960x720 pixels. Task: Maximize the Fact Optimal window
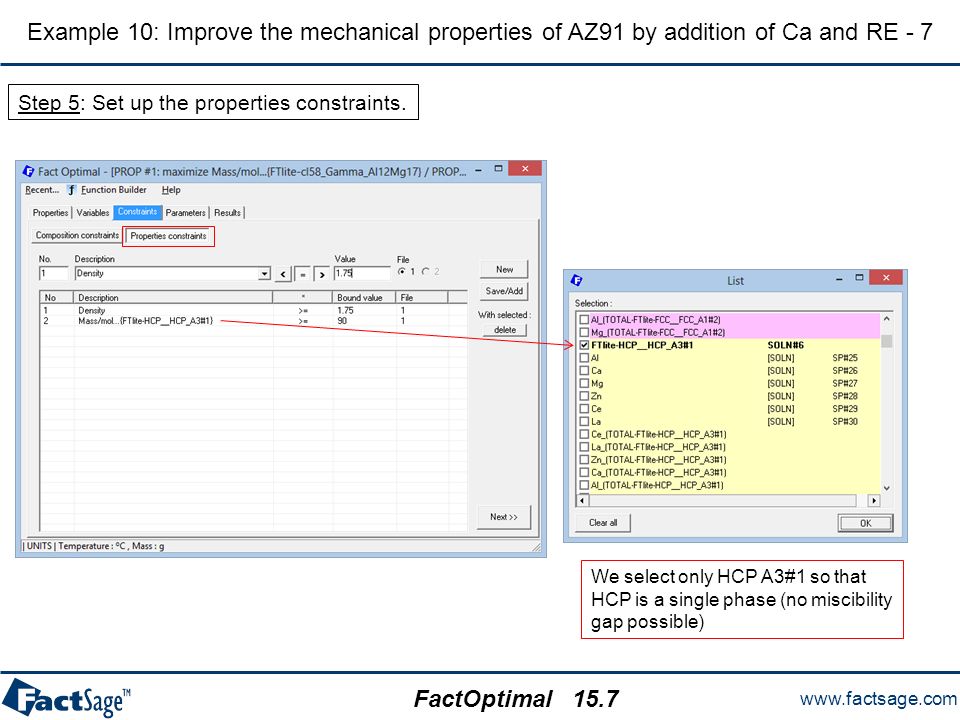498,168
